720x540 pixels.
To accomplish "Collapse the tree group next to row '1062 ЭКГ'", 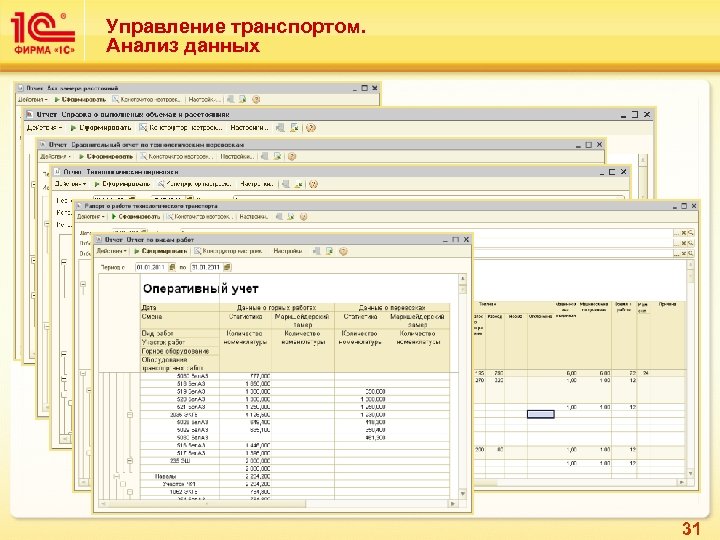I will (x=130, y=492).
